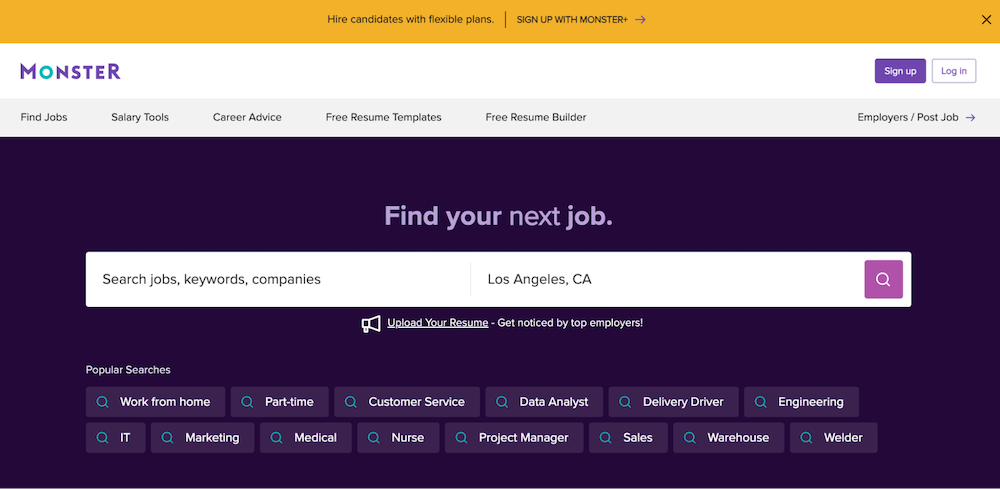Choose the Project Manager search chip

(x=514, y=438)
